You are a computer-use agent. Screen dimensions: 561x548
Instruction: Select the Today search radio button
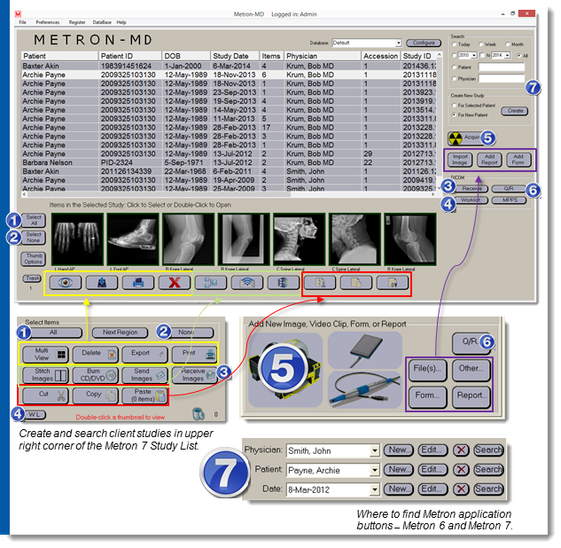coord(454,44)
